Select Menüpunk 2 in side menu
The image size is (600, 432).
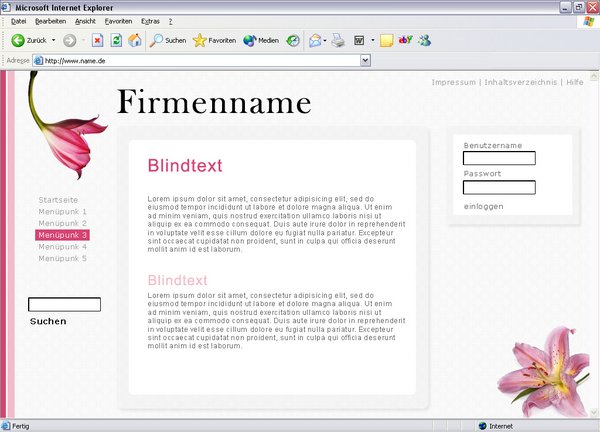(x=62, y=223)
